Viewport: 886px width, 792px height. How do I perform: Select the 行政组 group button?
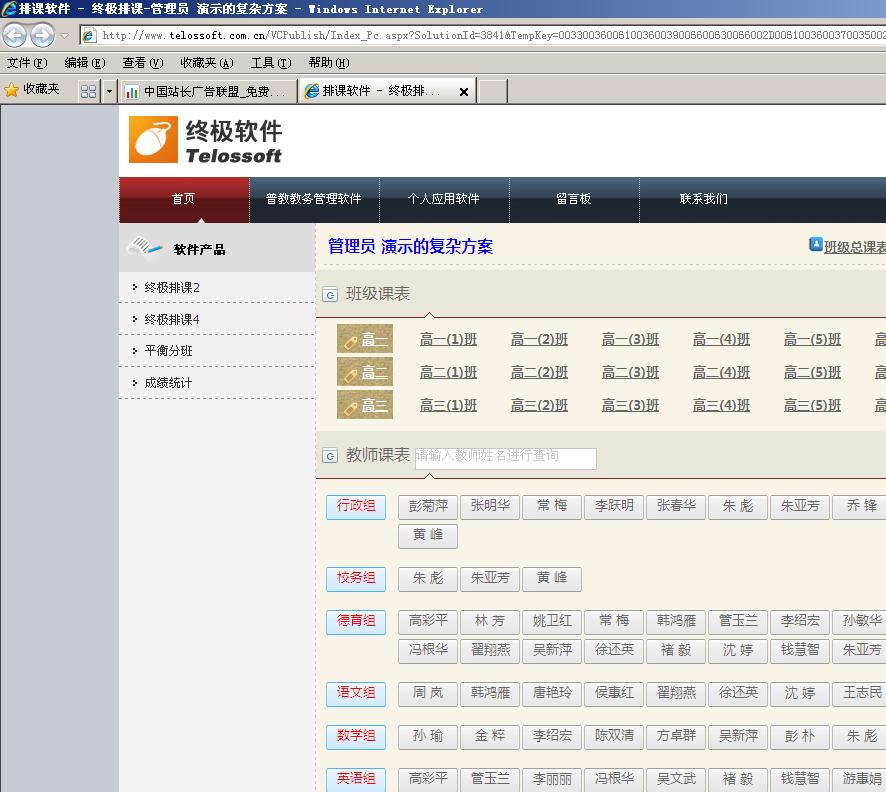click(x=356, y=507)
